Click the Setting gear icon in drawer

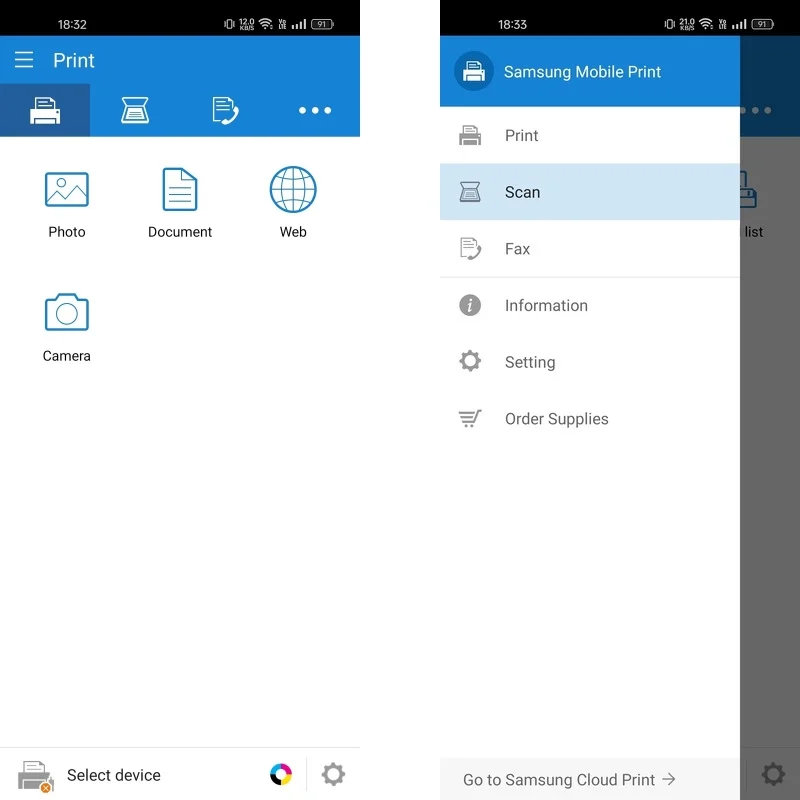[x=470, y=361]
